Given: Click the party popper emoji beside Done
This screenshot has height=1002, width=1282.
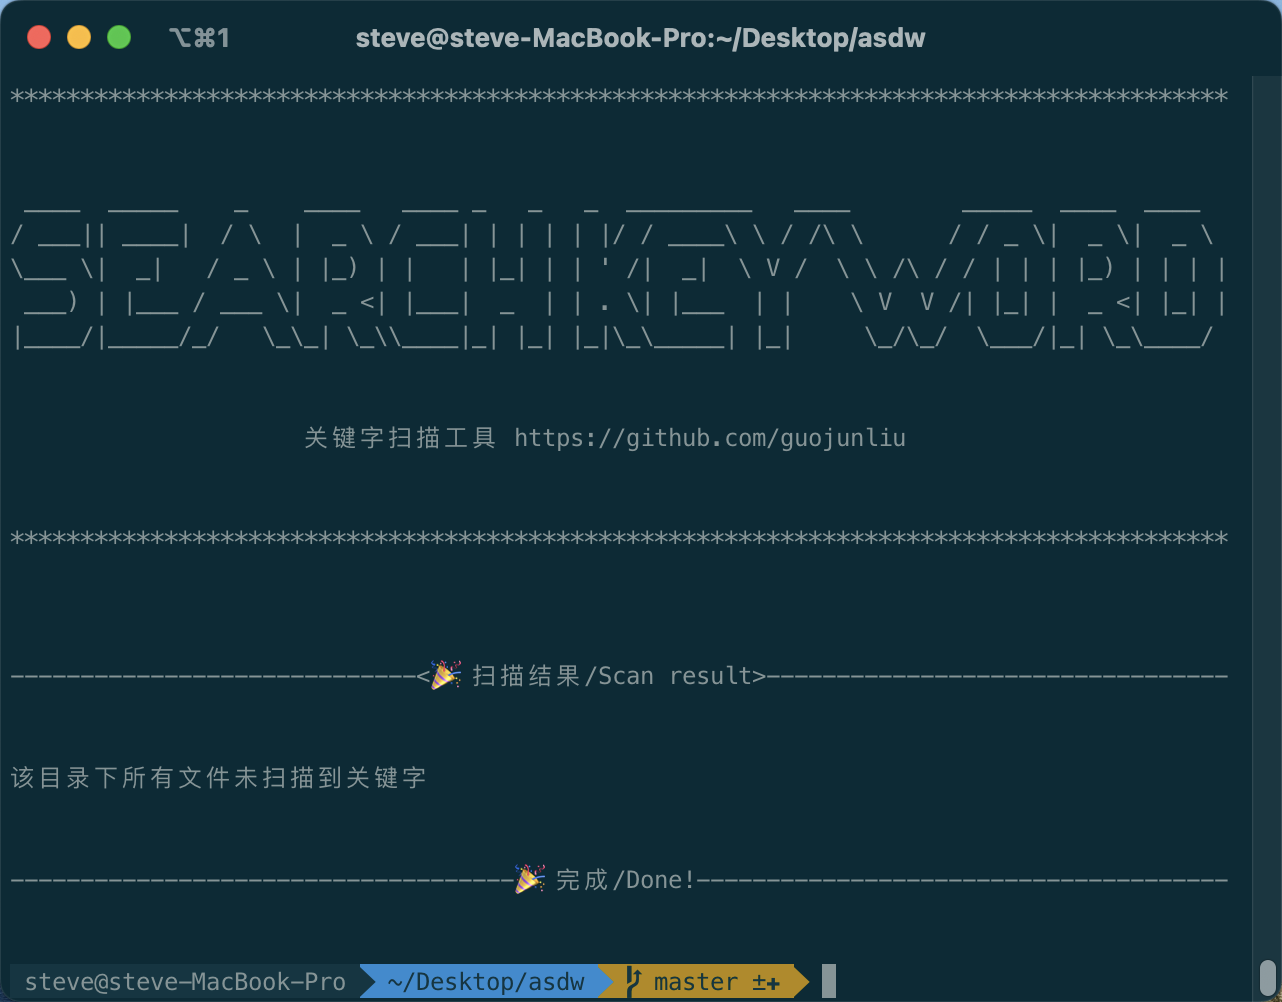Looking at the screenshot, I should [530, 879].
